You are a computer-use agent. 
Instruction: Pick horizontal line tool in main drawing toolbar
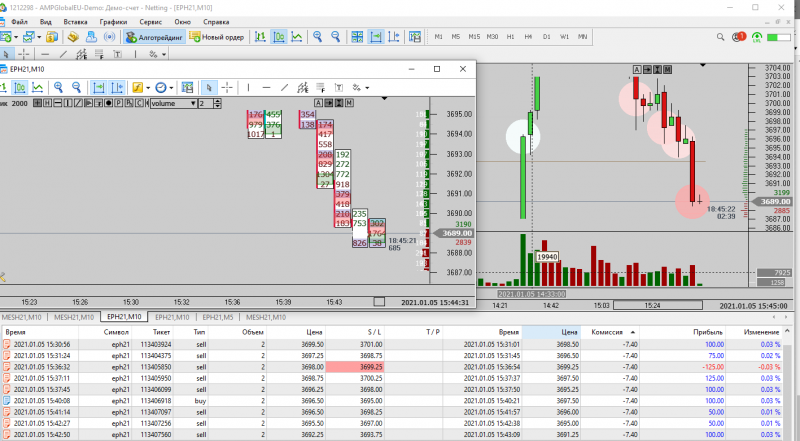pyautogui.click(x=45, y=54)
